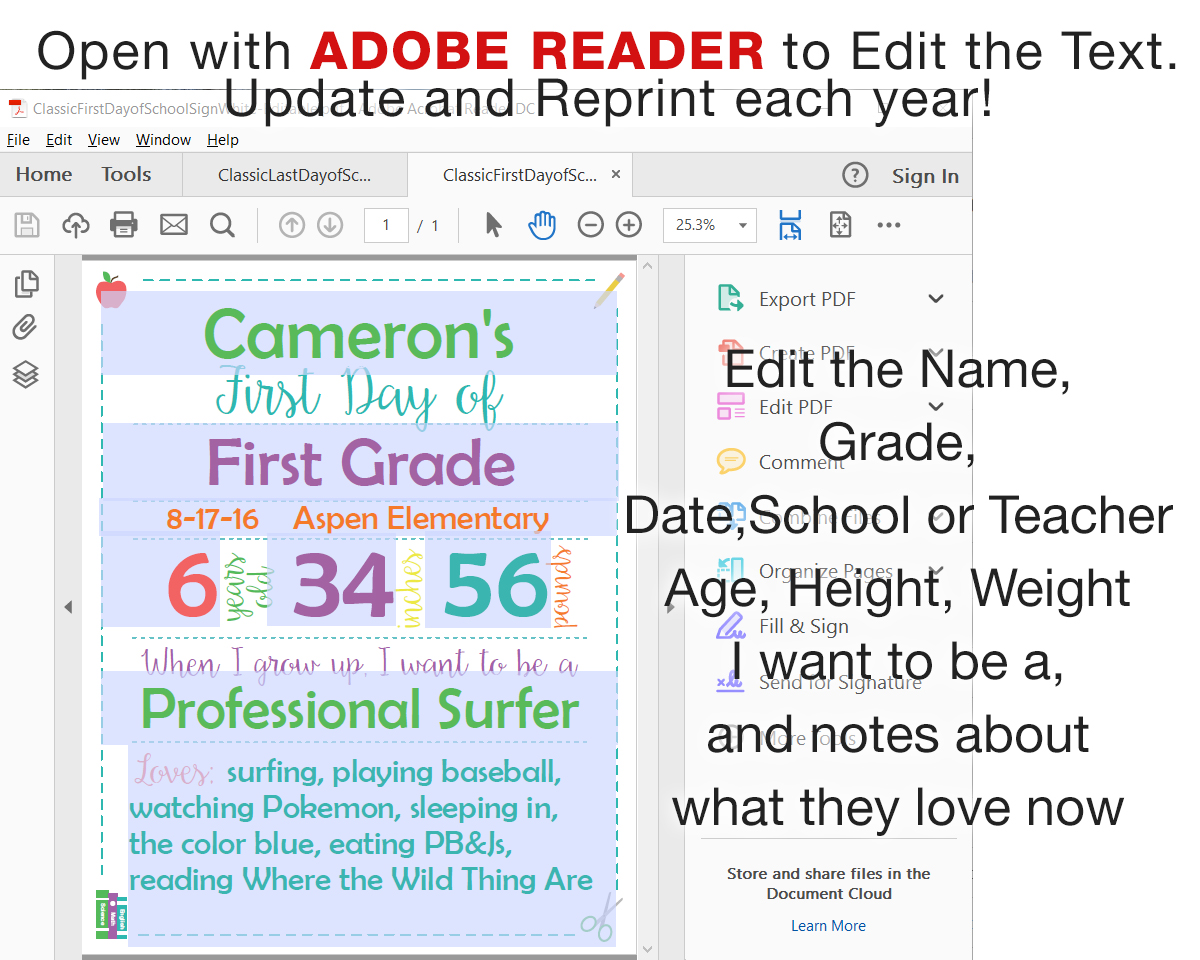Go to the next page arrow
This screenshot has width=1200, height=960.
click(330, 225)
